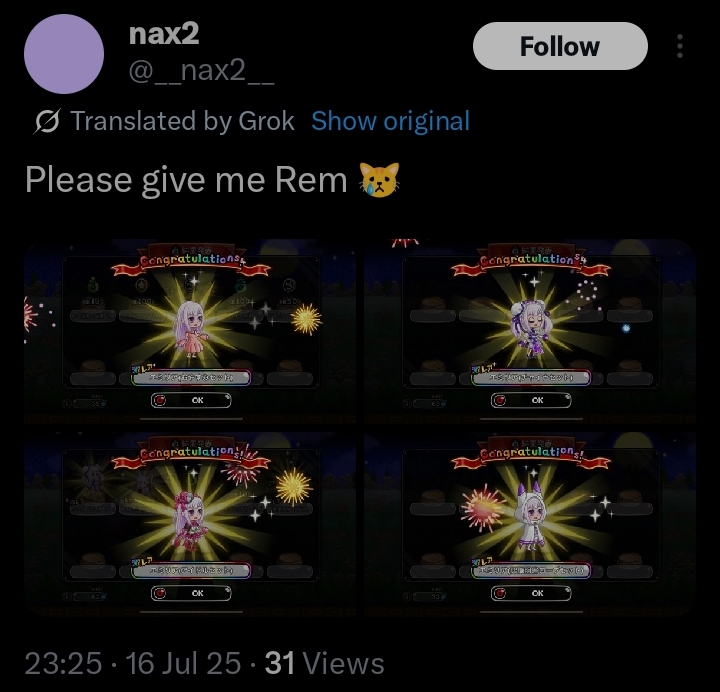
Task: Click the Grok translation icon
Action: (47, 121)
